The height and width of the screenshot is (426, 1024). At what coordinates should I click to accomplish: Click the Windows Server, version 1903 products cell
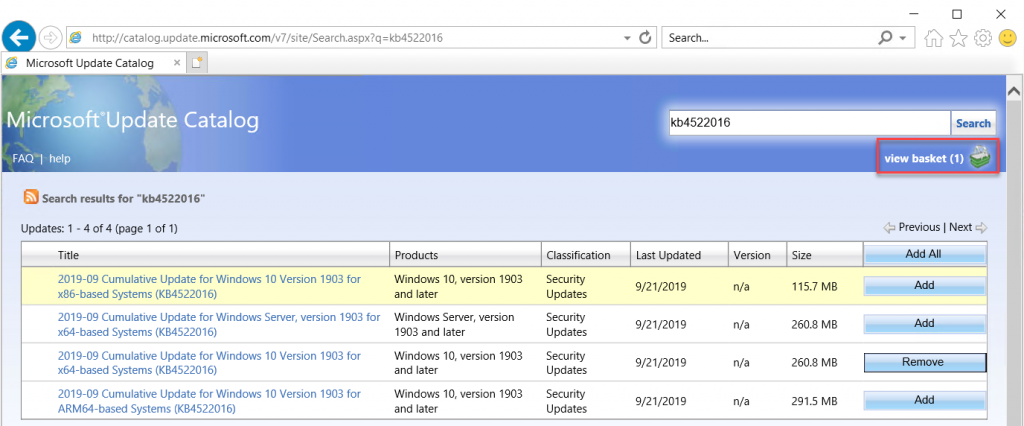point(454,325)
